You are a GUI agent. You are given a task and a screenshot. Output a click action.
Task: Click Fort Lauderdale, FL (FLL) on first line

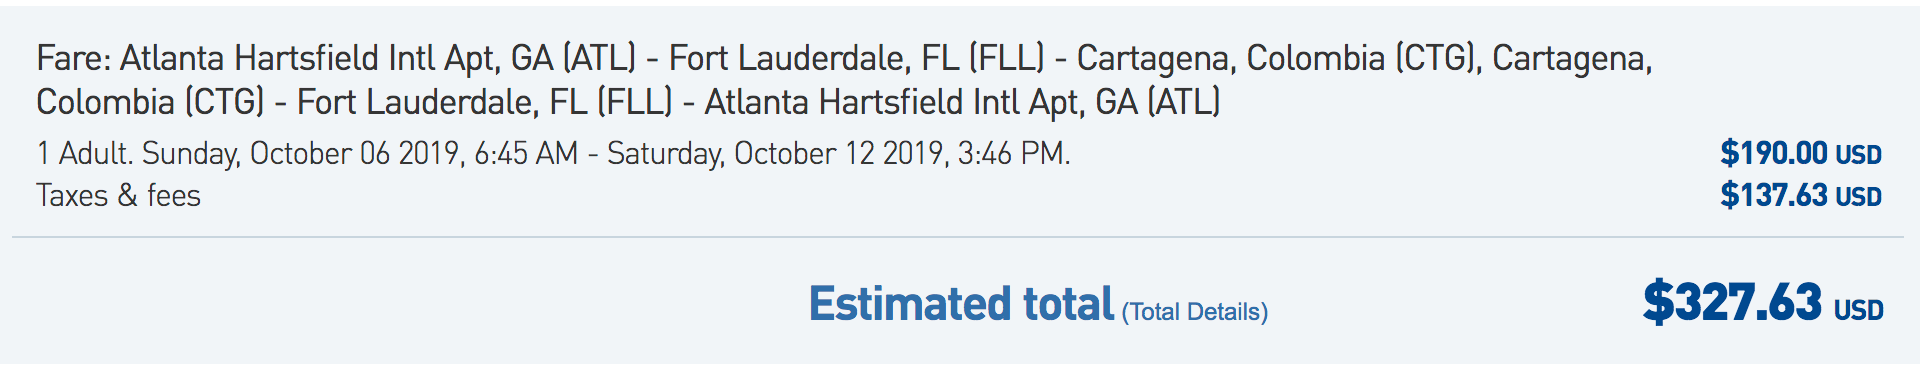click(856, 58)
